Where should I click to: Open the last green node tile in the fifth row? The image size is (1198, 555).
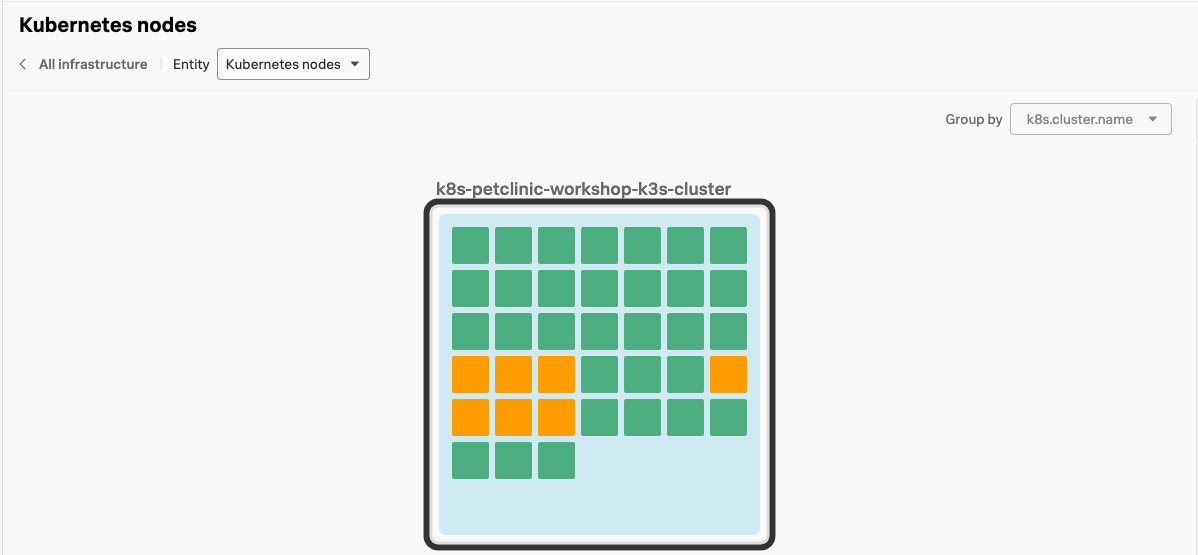tap(728, 418)
